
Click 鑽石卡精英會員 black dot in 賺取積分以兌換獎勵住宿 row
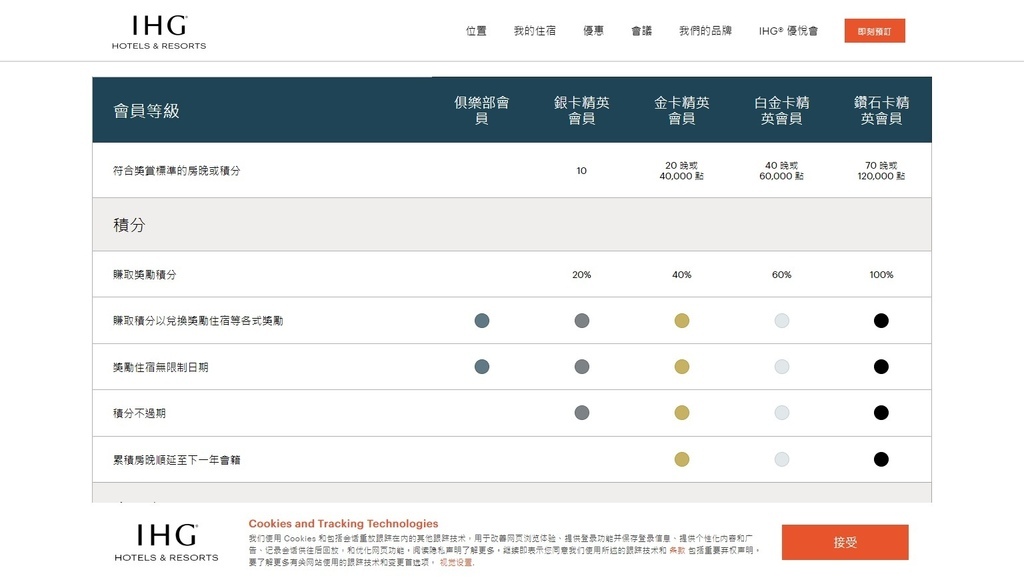(x=881, y=321)
